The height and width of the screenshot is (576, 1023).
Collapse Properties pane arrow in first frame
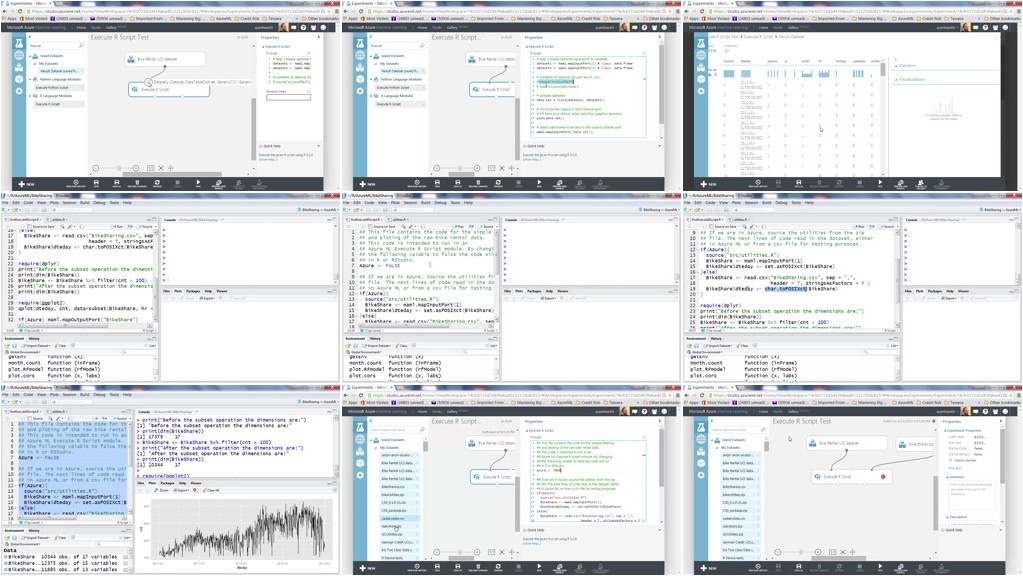pyautogui.click(x=318, y=37)
